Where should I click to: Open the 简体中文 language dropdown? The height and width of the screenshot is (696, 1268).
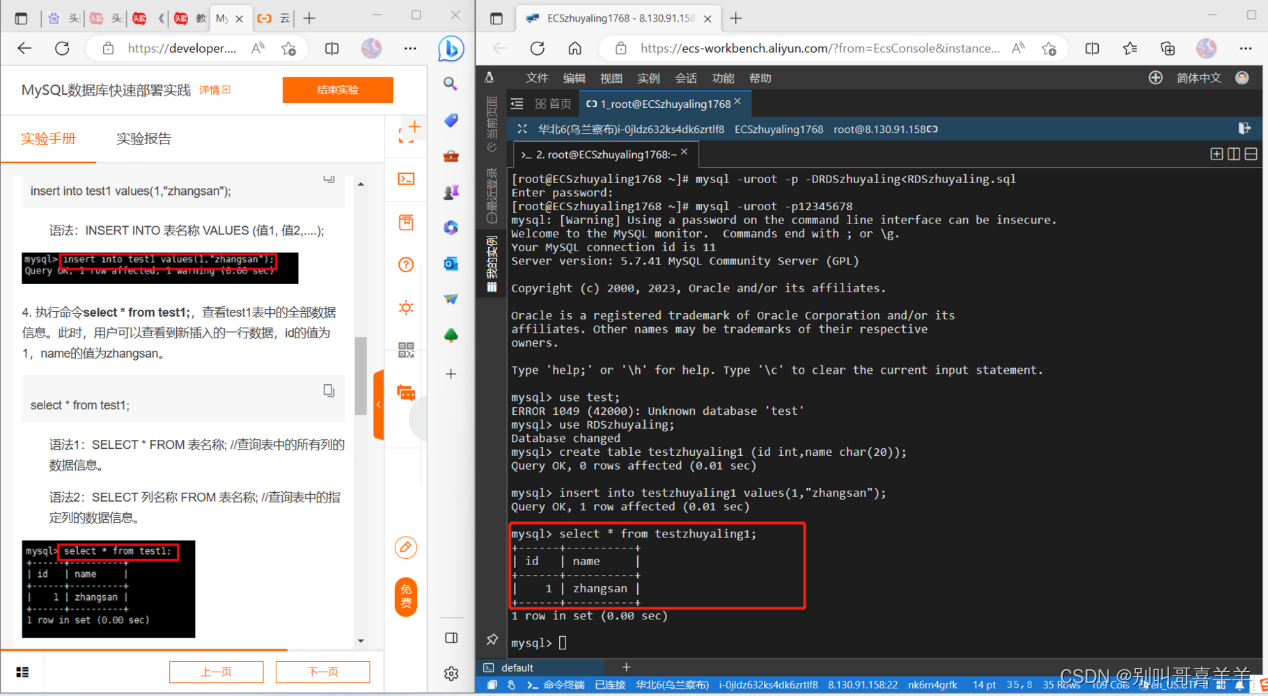1199,78
